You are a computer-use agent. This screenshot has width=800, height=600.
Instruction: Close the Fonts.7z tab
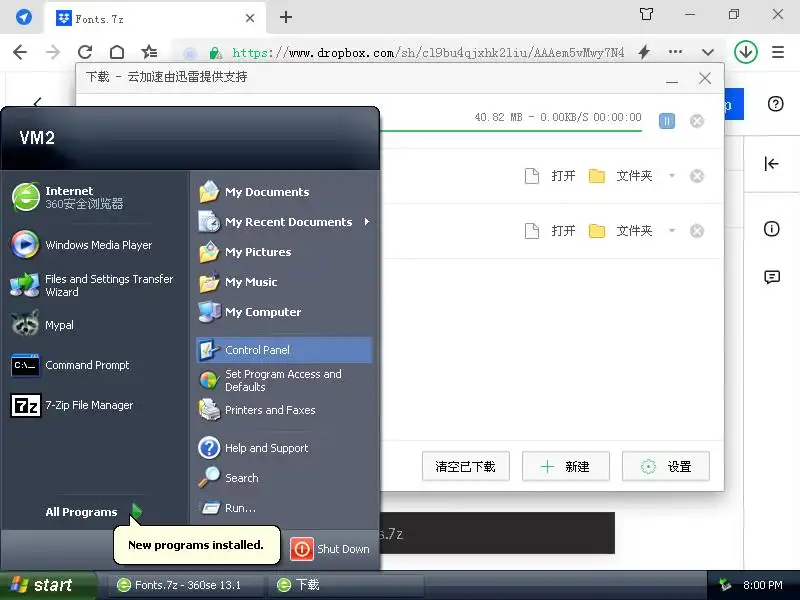[x=249, y=18]
